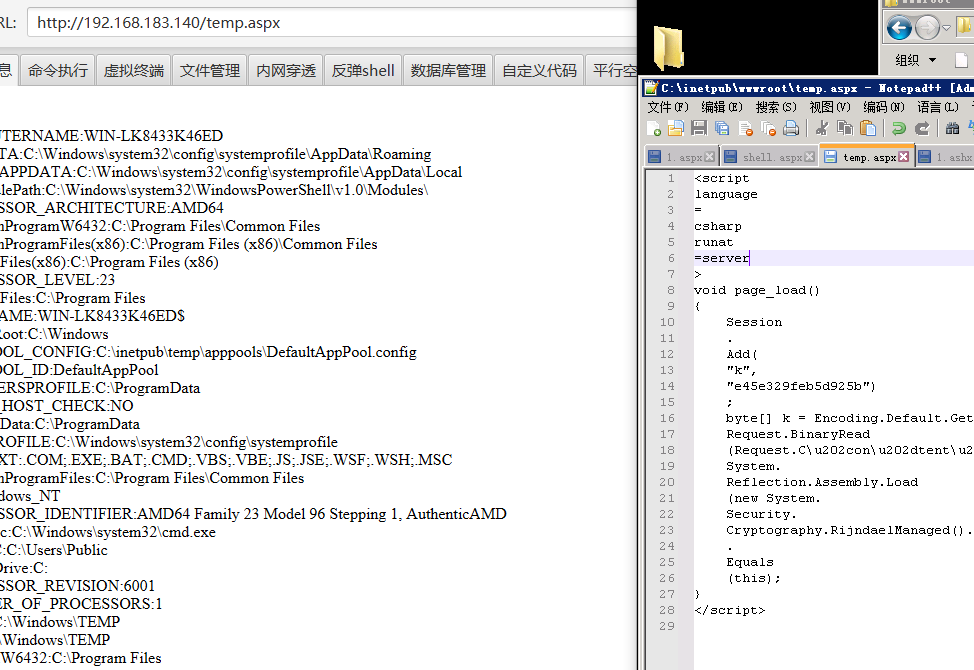Open Explorer recent locations dropdown arrow
Viewport: 974px width, 670px height.
click(946, 28)
